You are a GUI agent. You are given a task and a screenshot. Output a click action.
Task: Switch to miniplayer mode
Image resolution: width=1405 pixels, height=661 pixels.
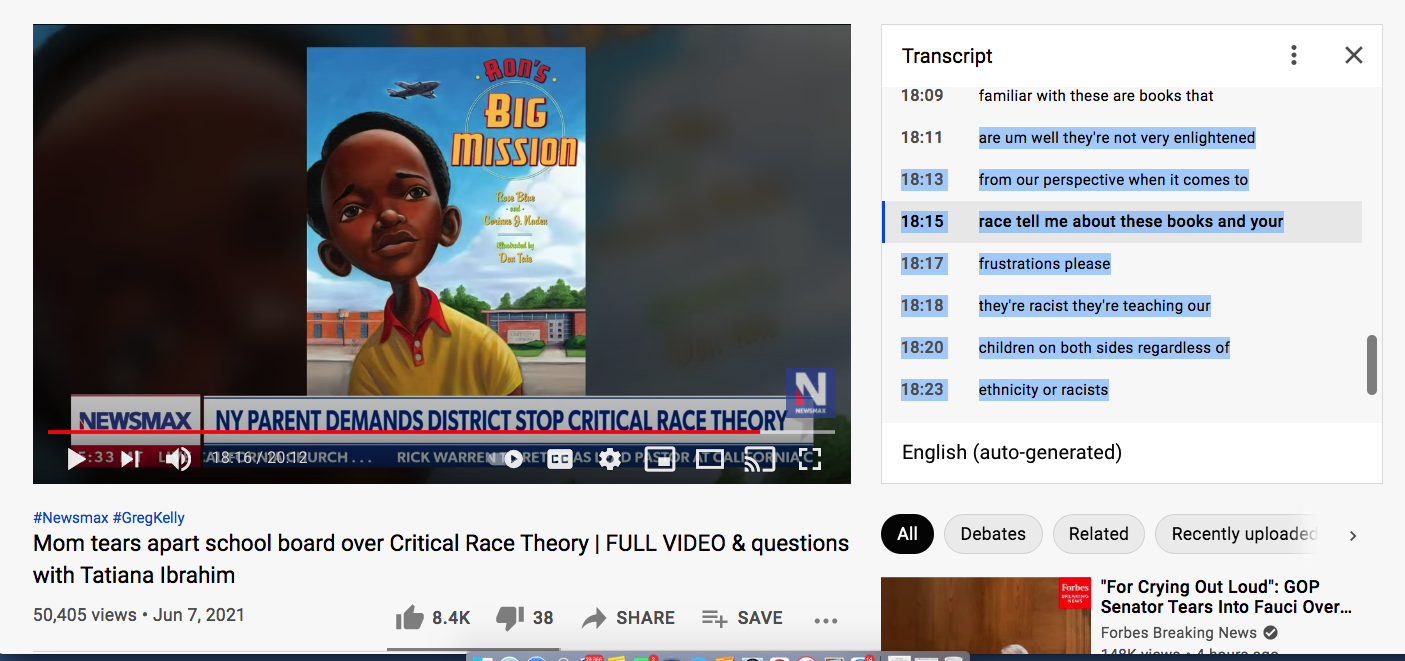click(659, 459)
